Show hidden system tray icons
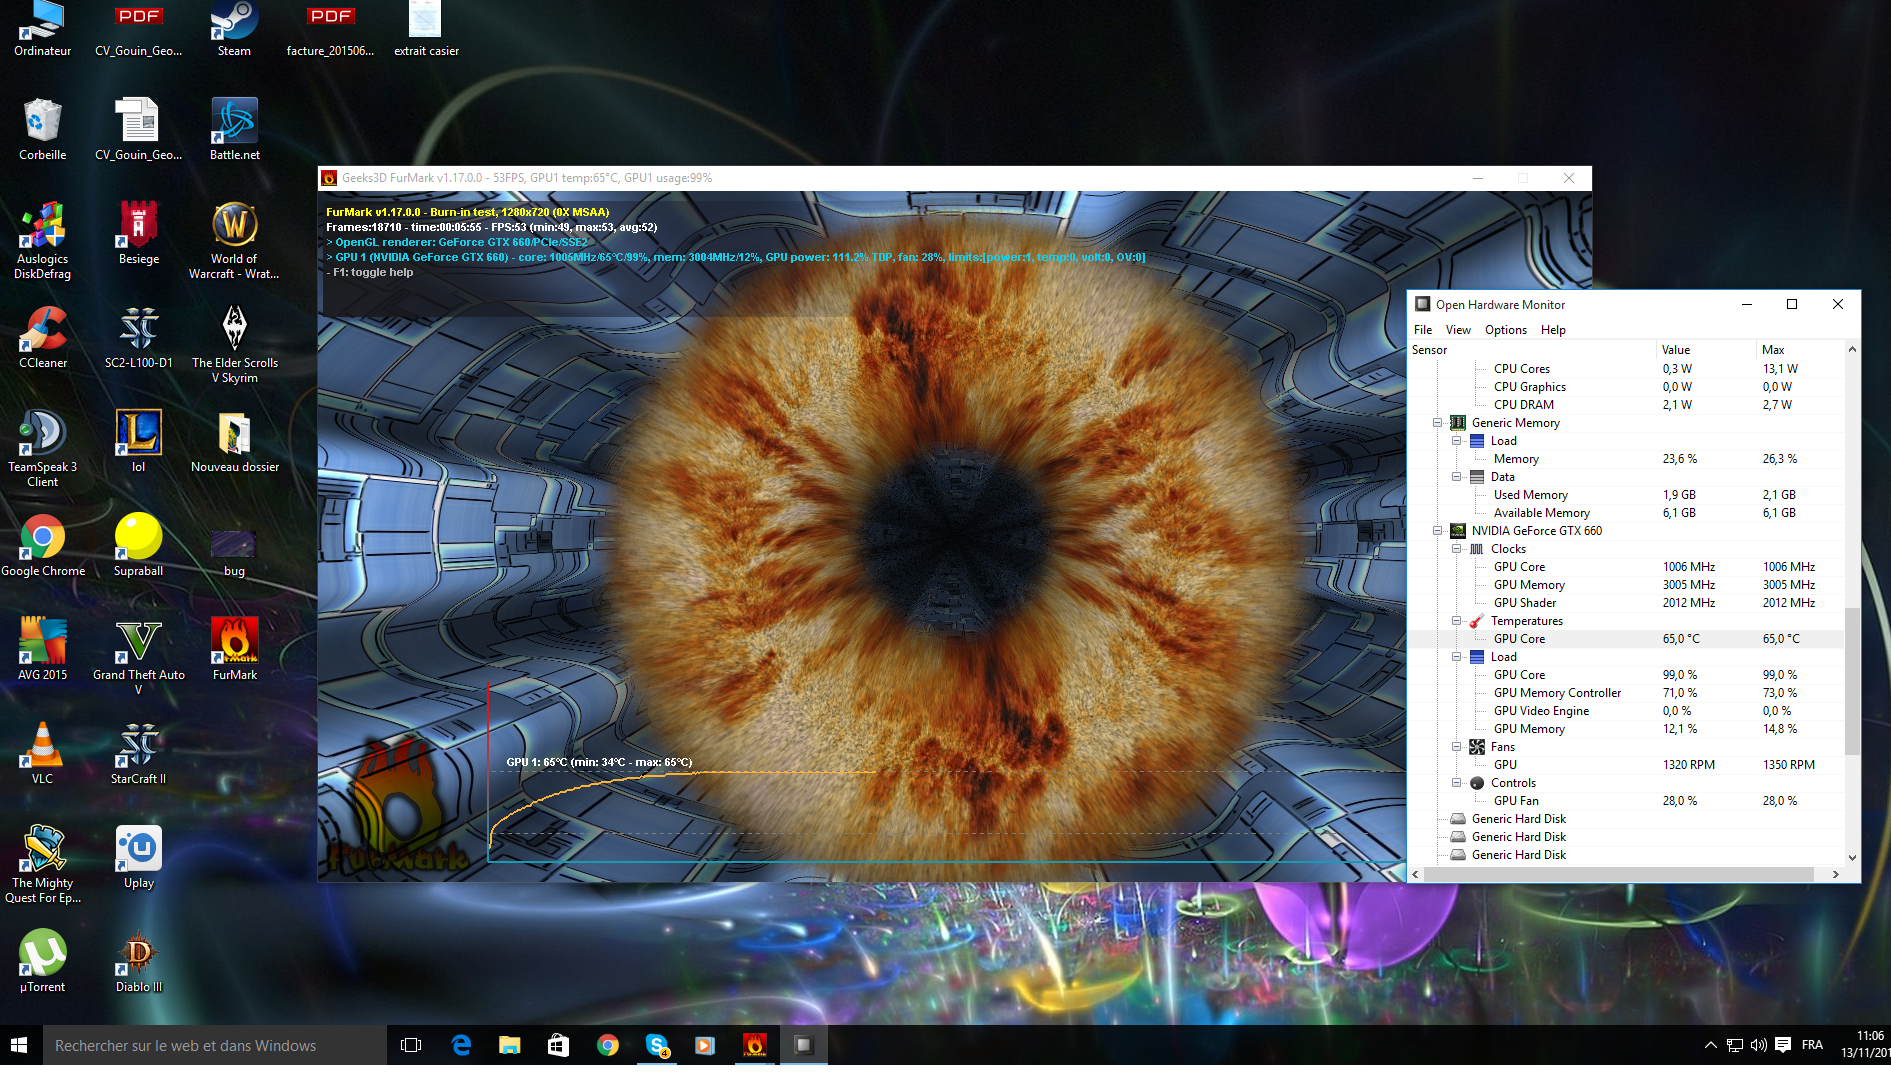Image resolution: width=1891 pixels, height=1080 pixels. 1710,1045
